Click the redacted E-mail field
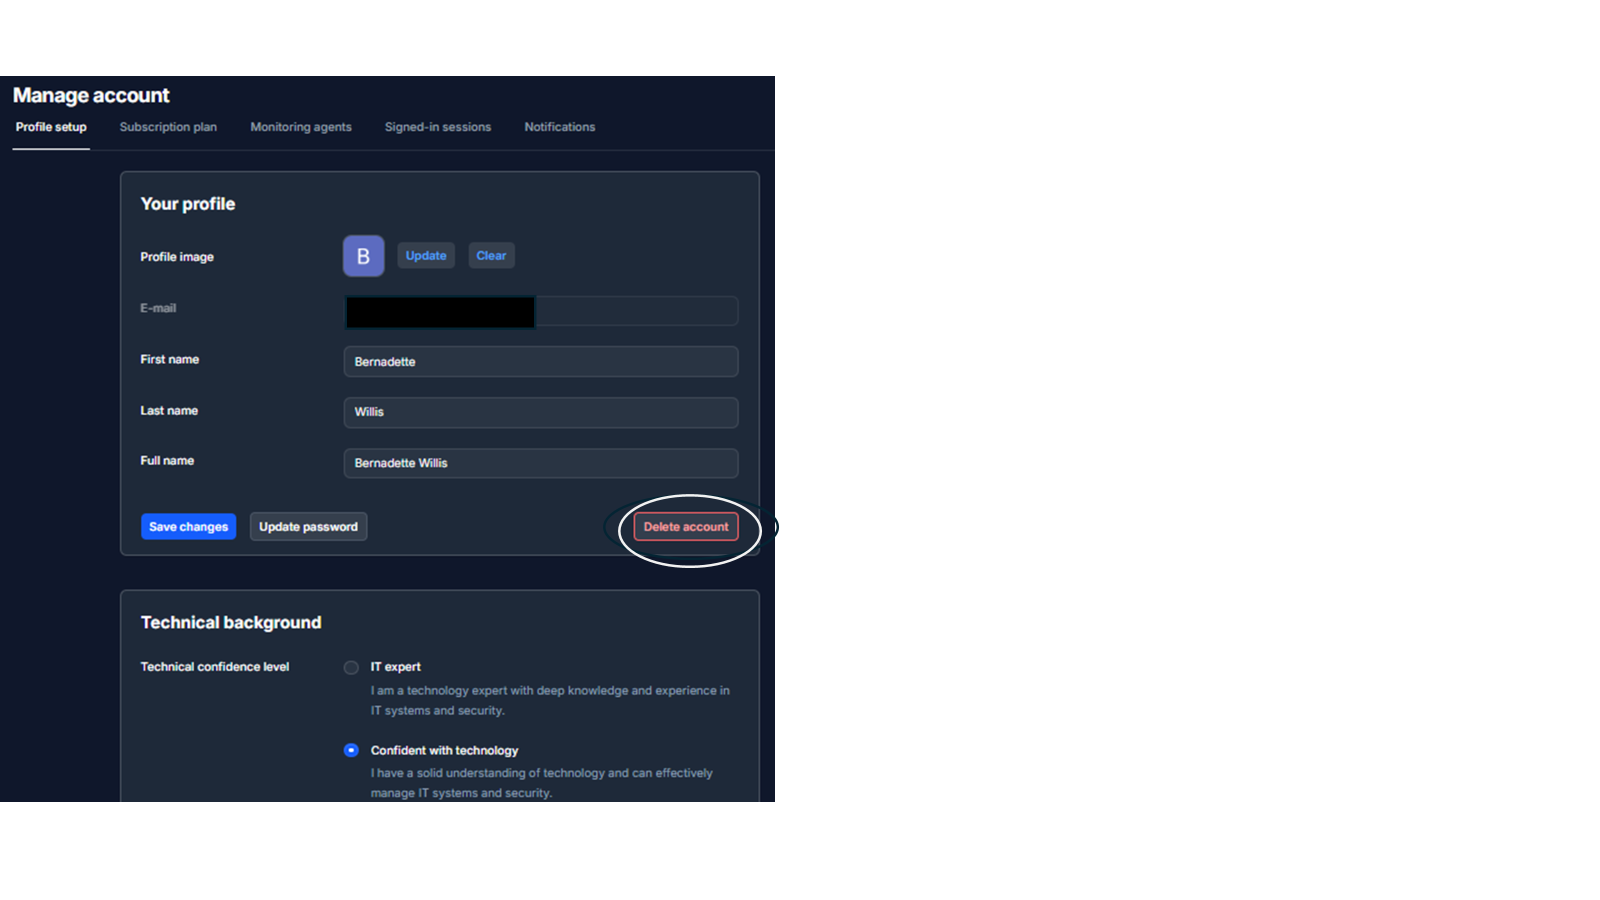The image size is (1600, 900). tap(540, 311)
